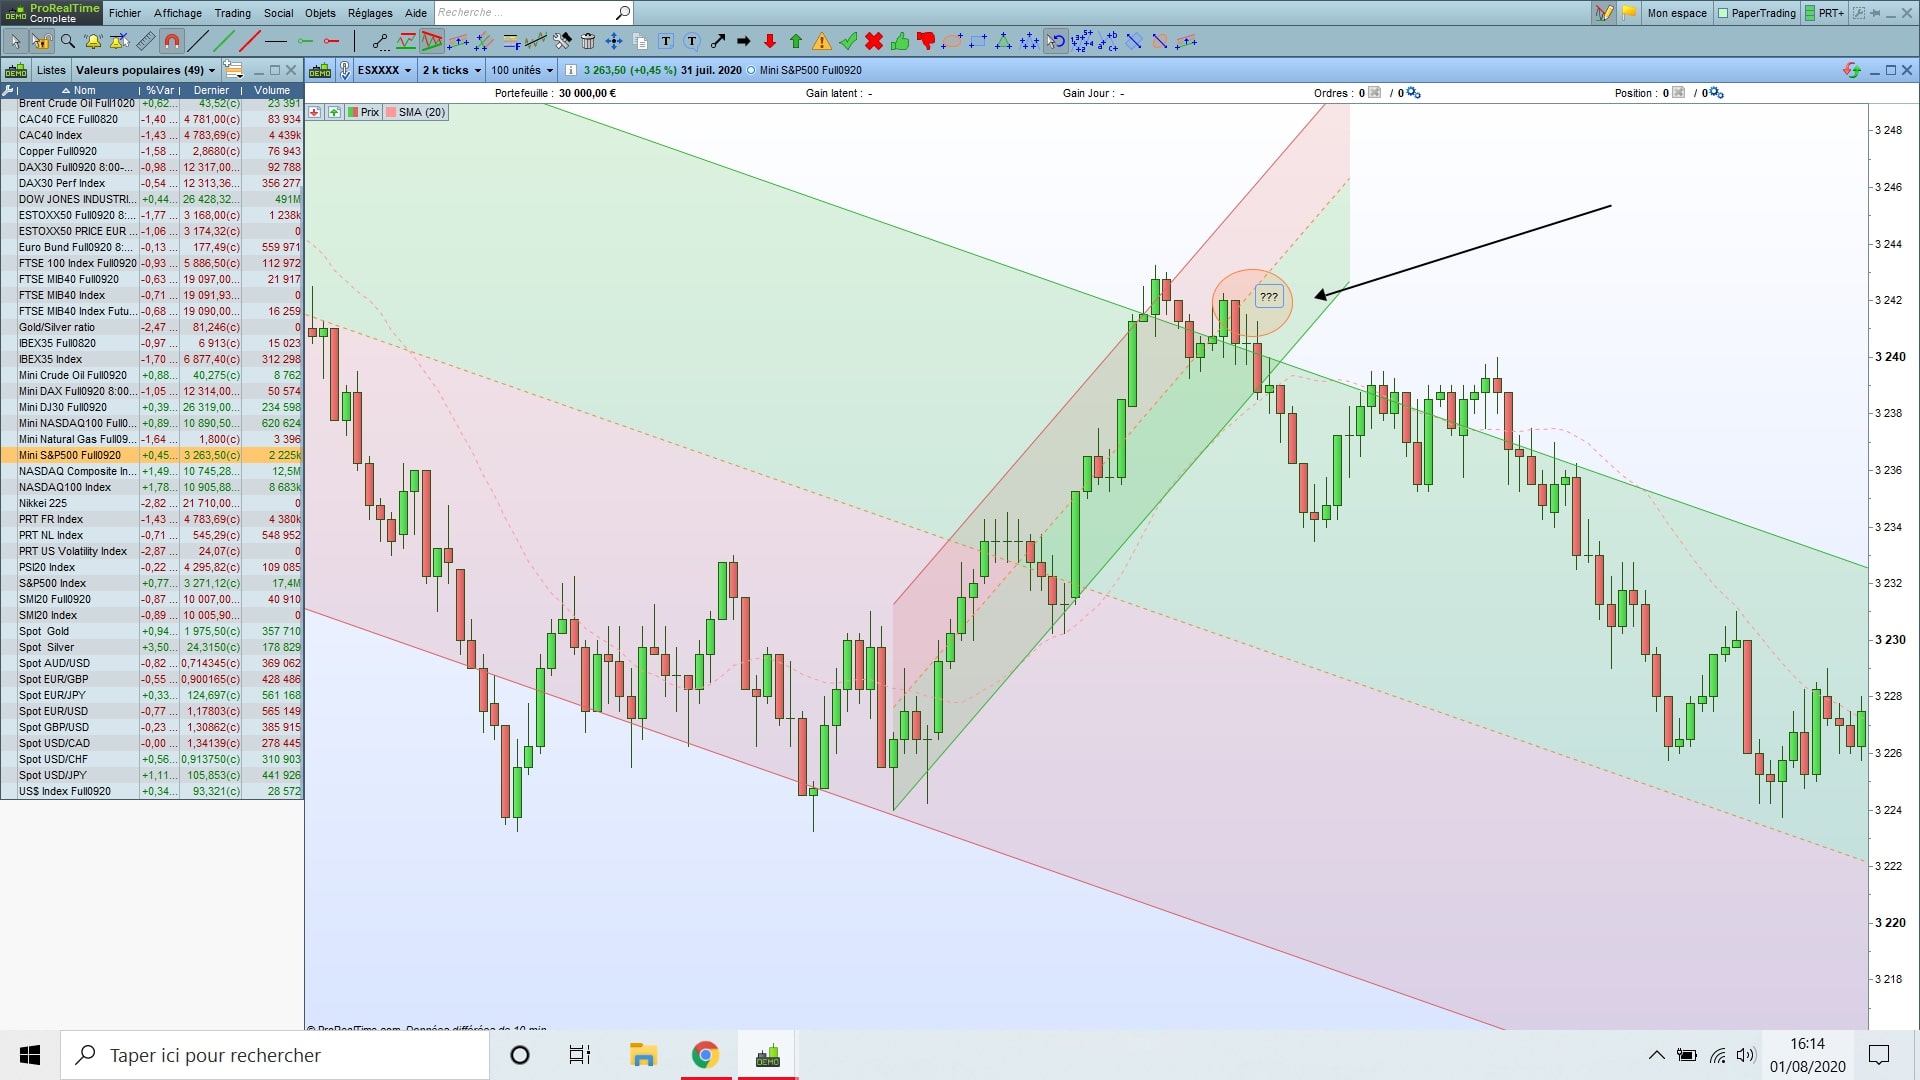Screen dimensions: 1920x1080
Task: Open the Trading menu
Action: click(232, 13)
